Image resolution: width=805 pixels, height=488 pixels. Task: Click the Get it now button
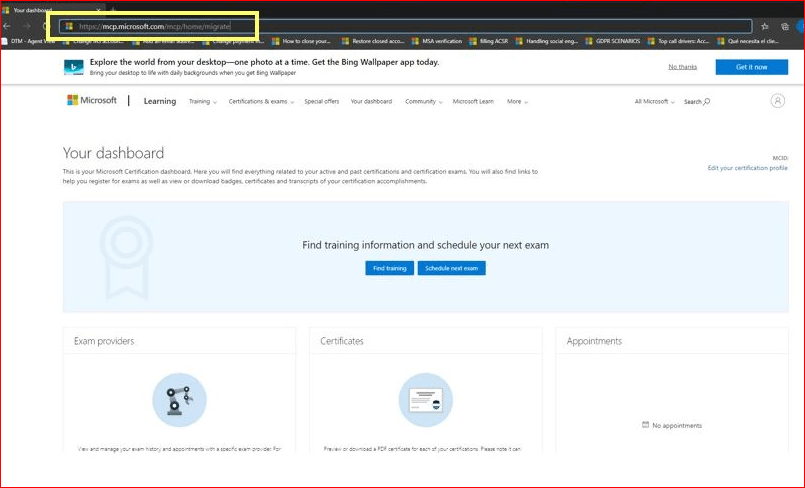click(752, 67)
